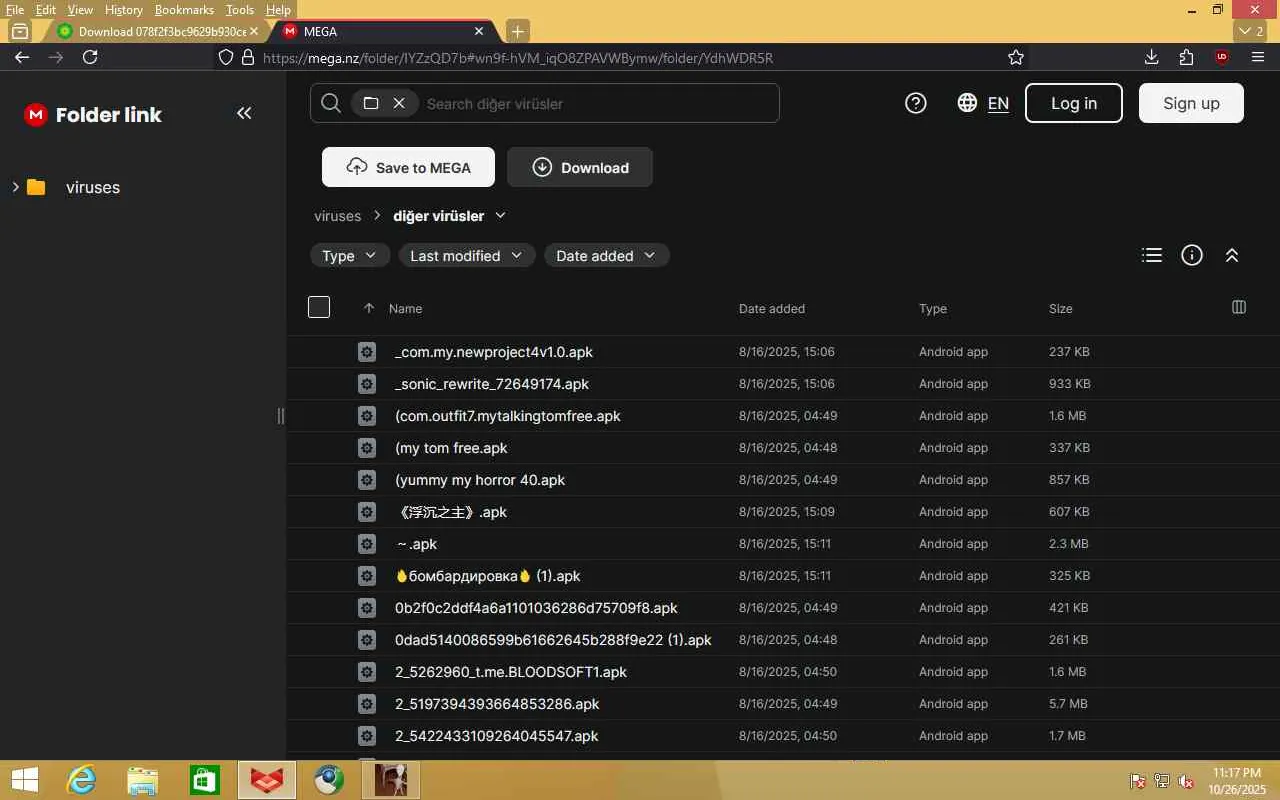The image size is (1280, 800).
Task: Click the Sign up button
Action: click(x=1191, y=103)
